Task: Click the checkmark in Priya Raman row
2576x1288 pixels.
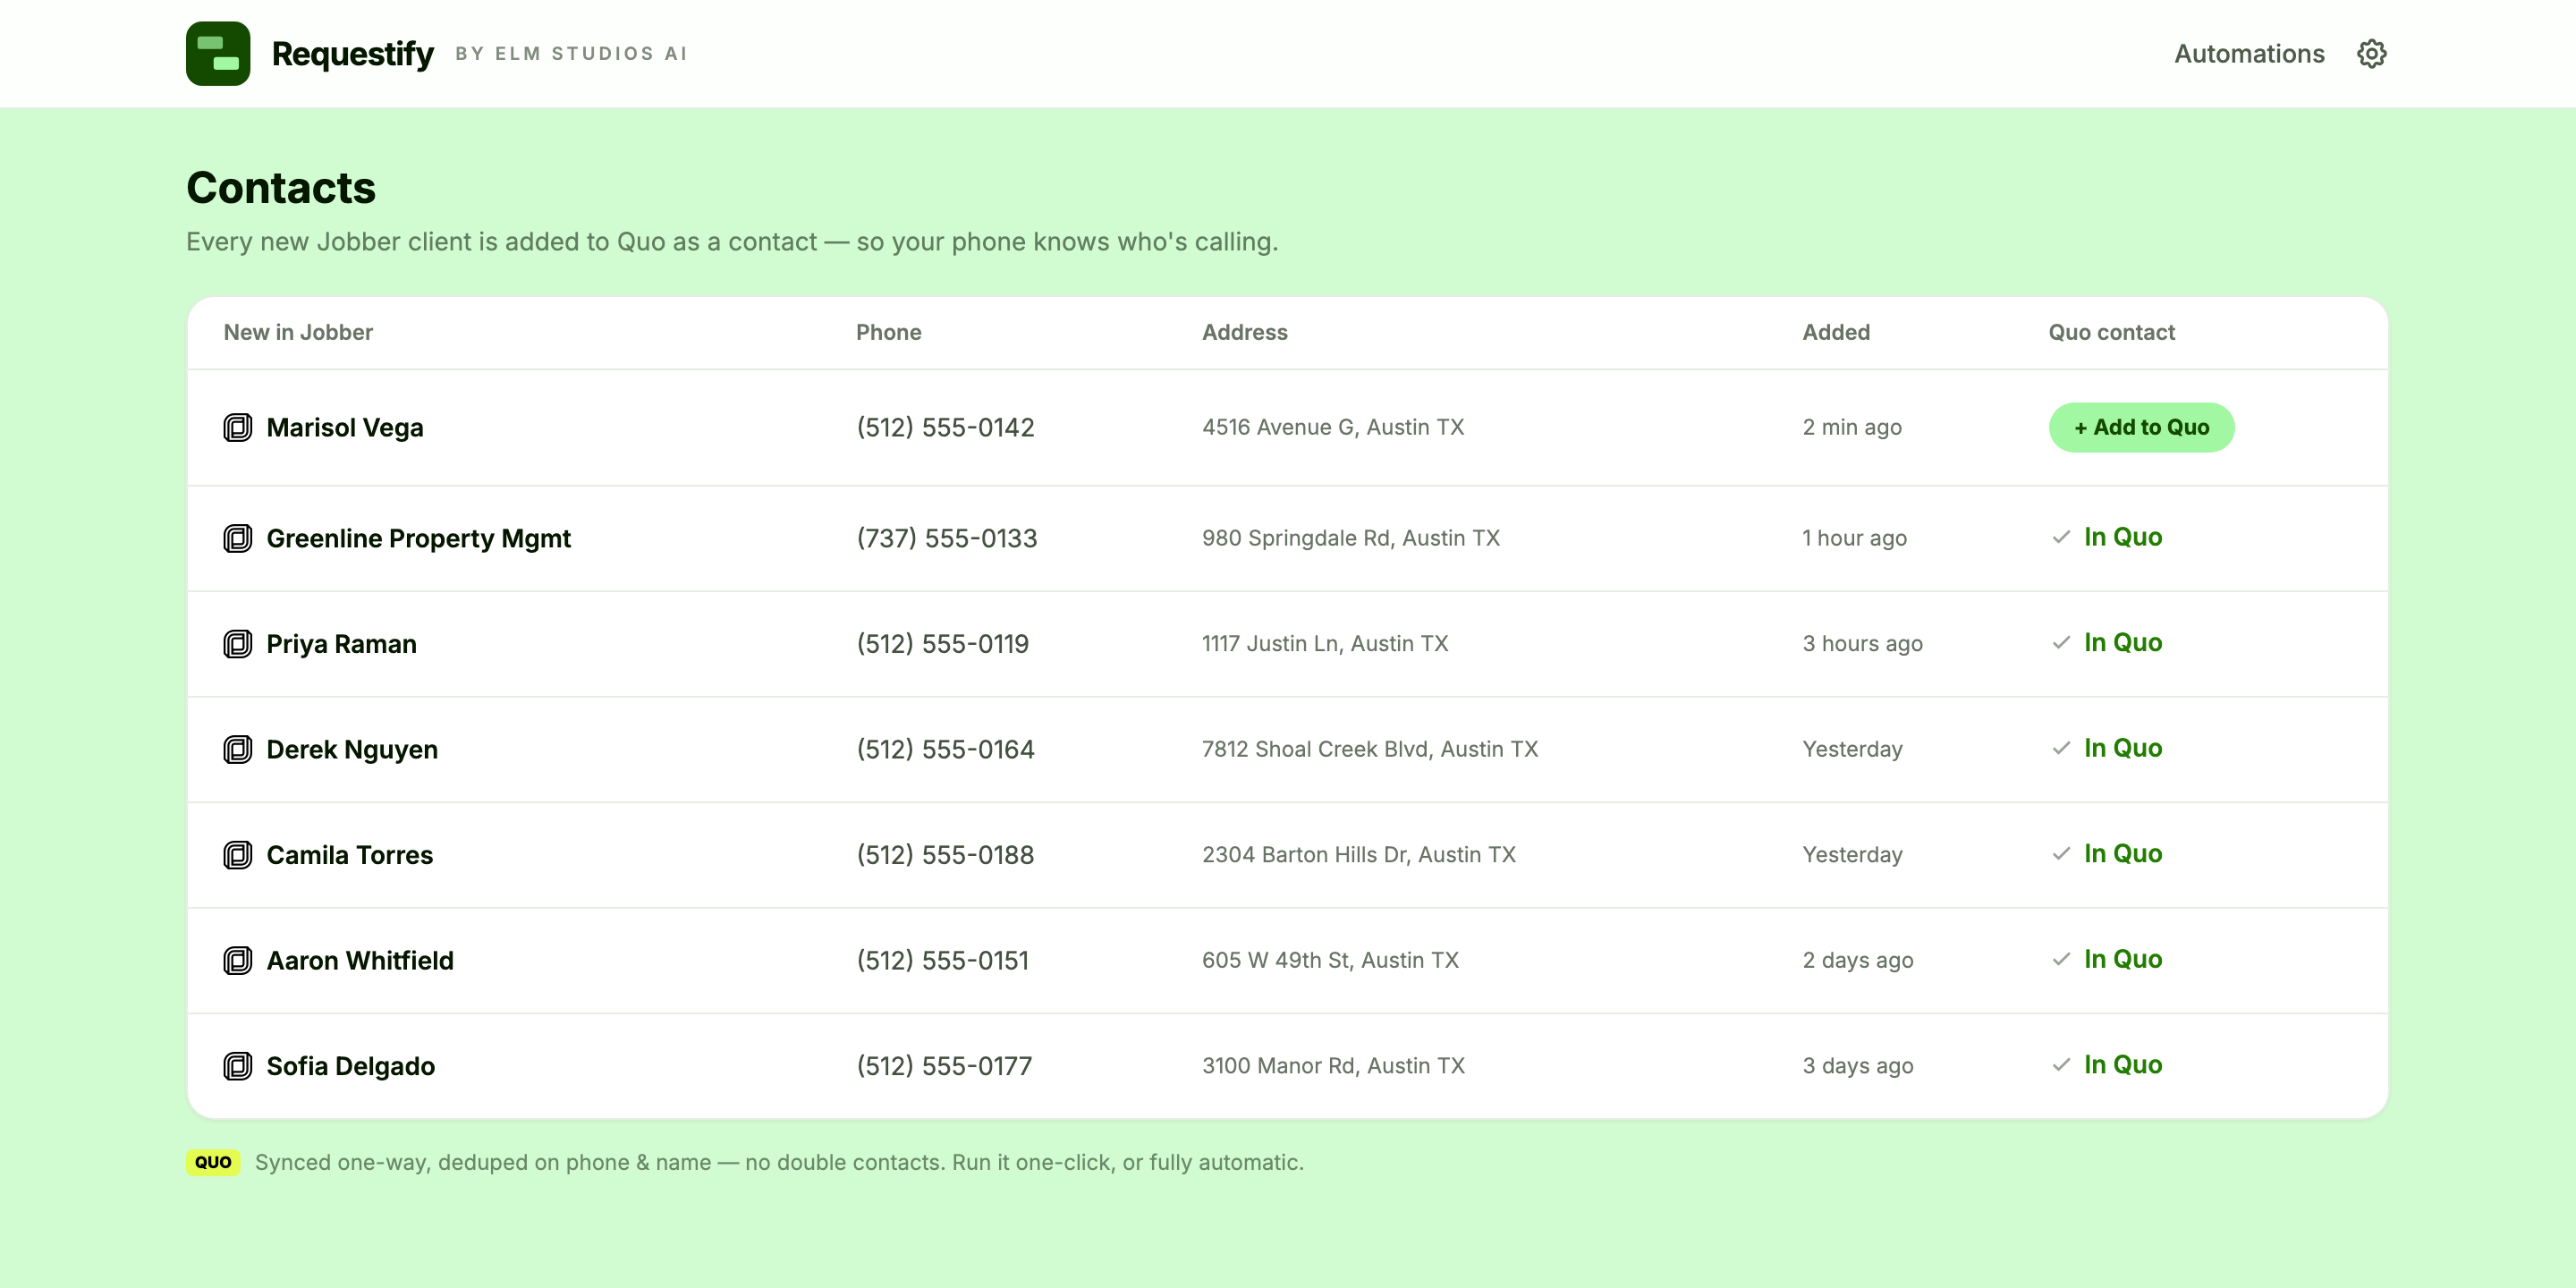Action: click(2061, 643)
